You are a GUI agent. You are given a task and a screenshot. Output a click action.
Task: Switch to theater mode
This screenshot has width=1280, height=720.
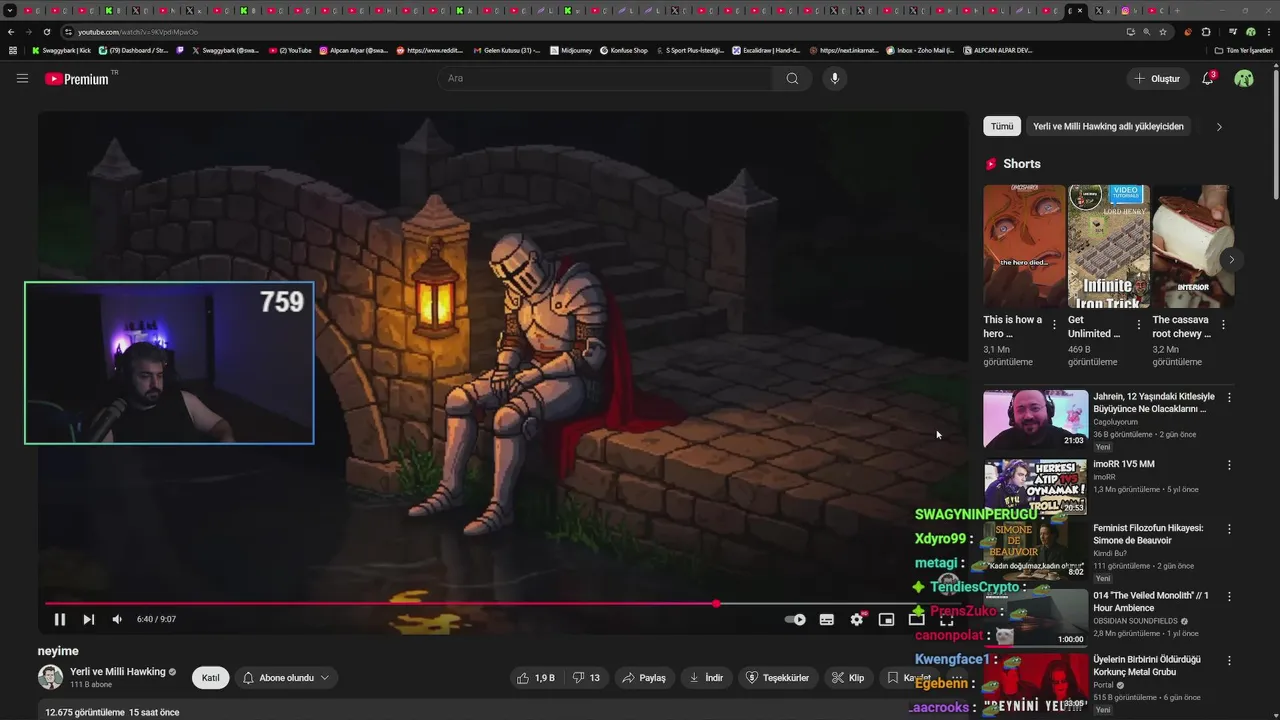point(916,619)
